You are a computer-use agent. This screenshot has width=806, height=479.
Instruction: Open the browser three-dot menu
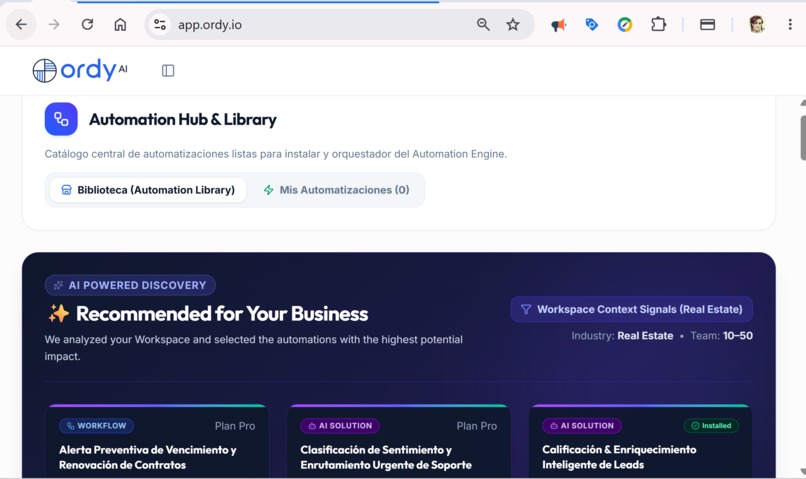[x=790, y=24]
